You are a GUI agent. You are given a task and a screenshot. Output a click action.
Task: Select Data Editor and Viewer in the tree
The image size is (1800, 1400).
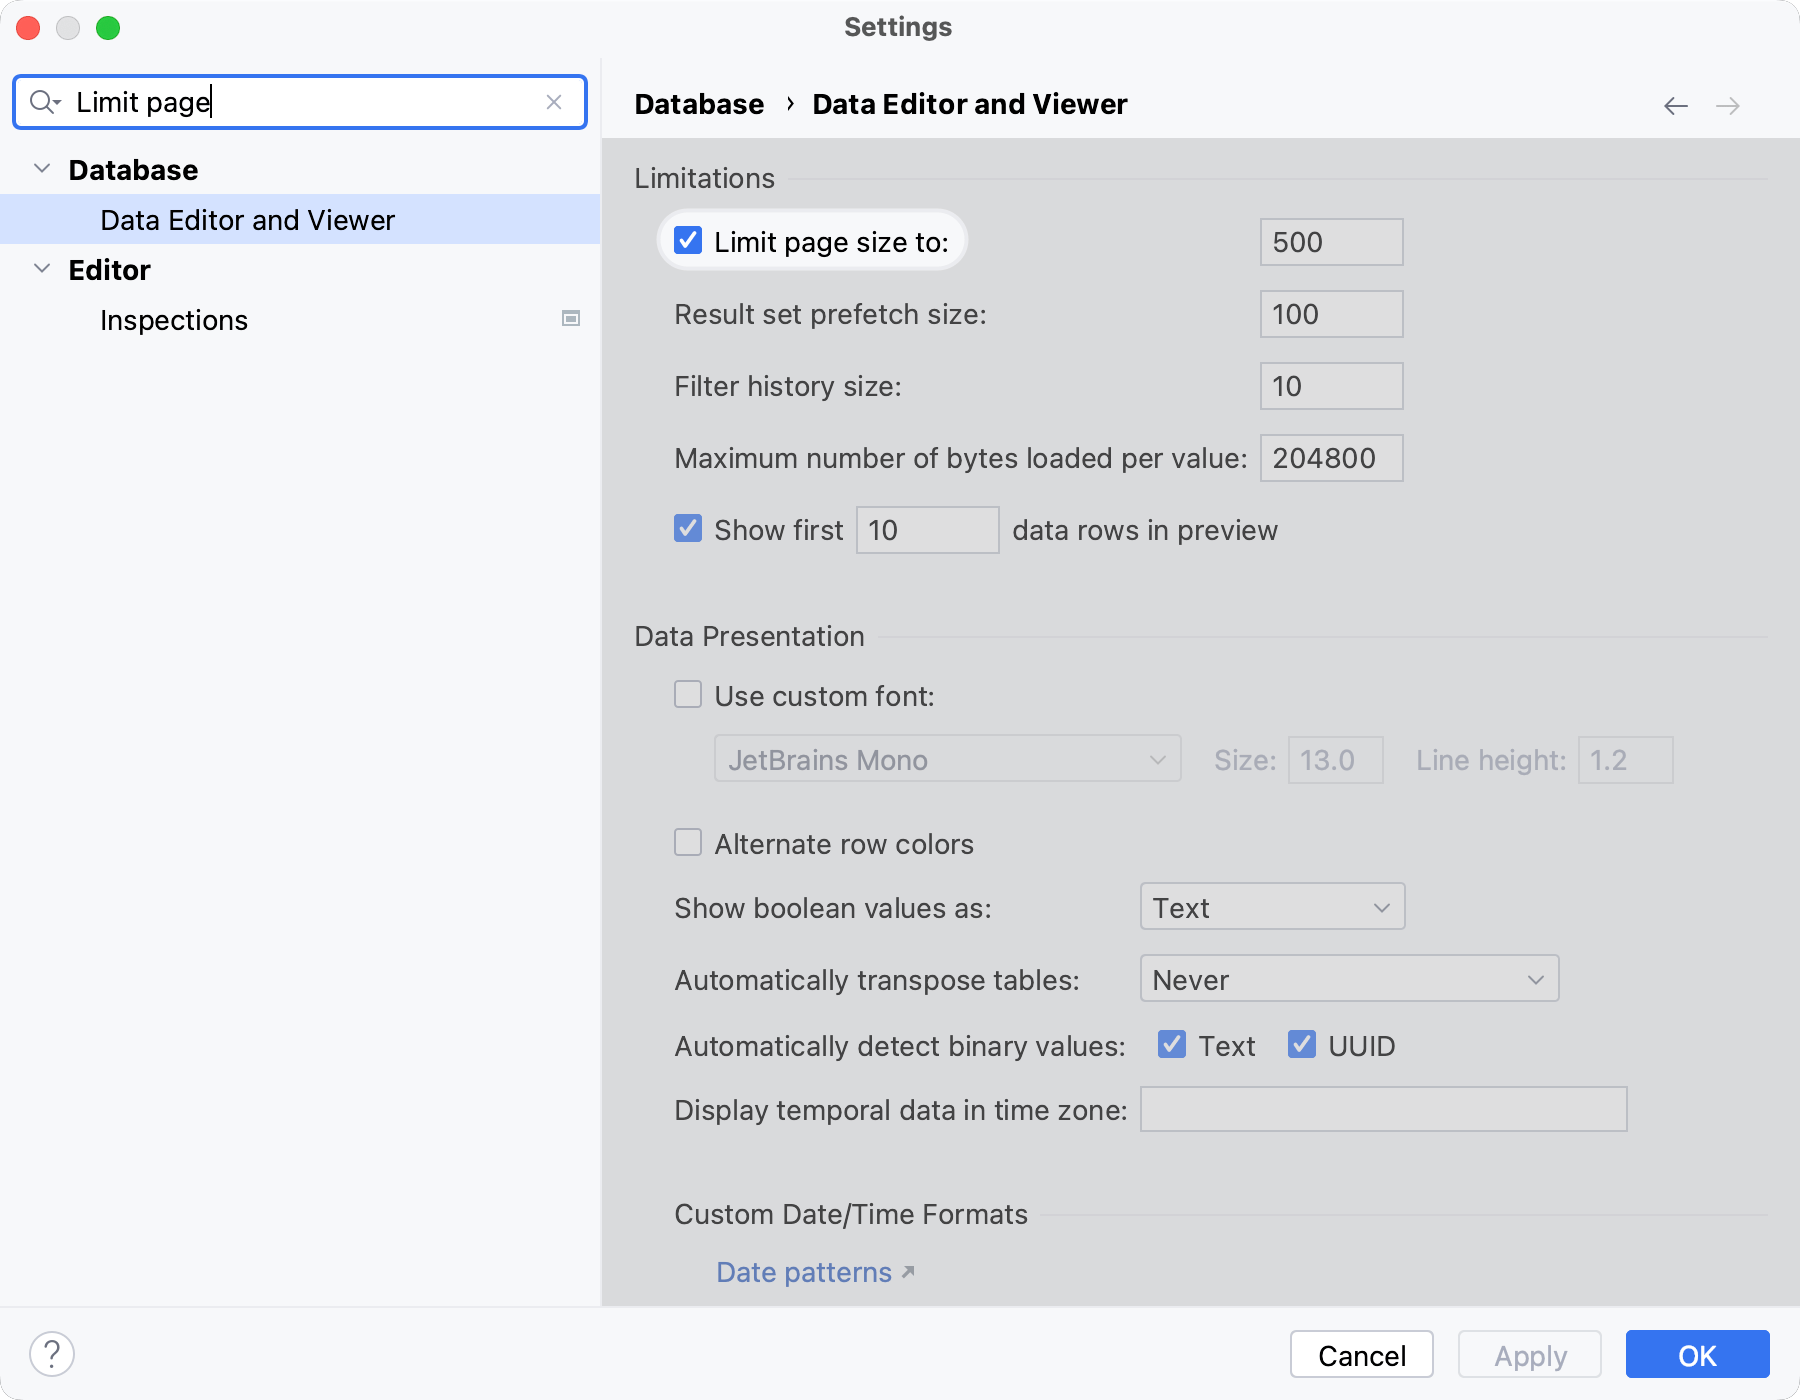pos(246,219)
